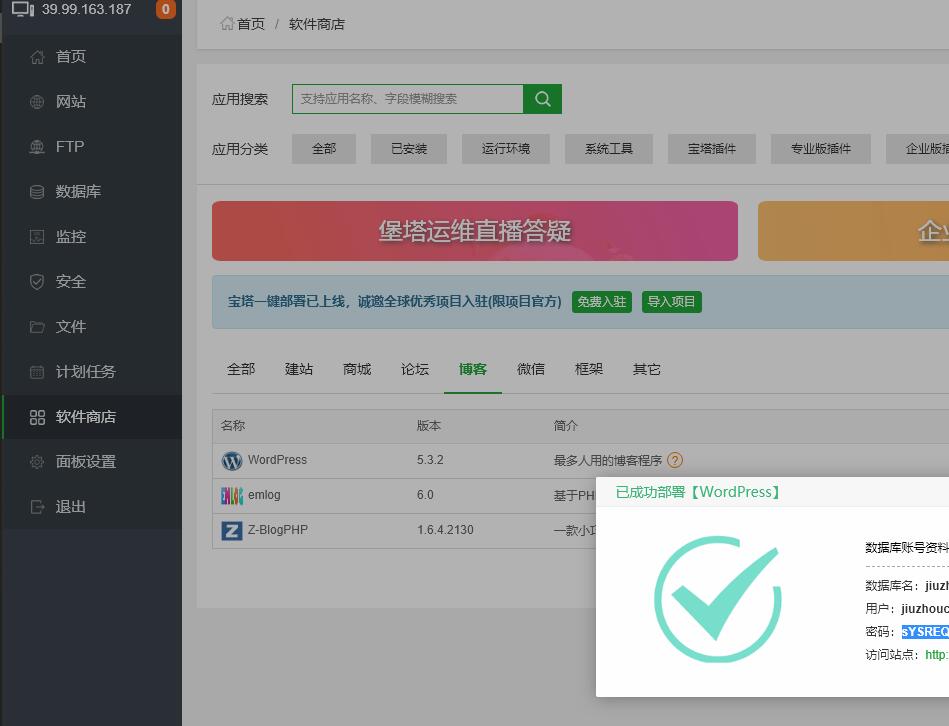The image size is (949, 726).
Task: Switch to the 微信 tab
Action: [x=531, y=369]
